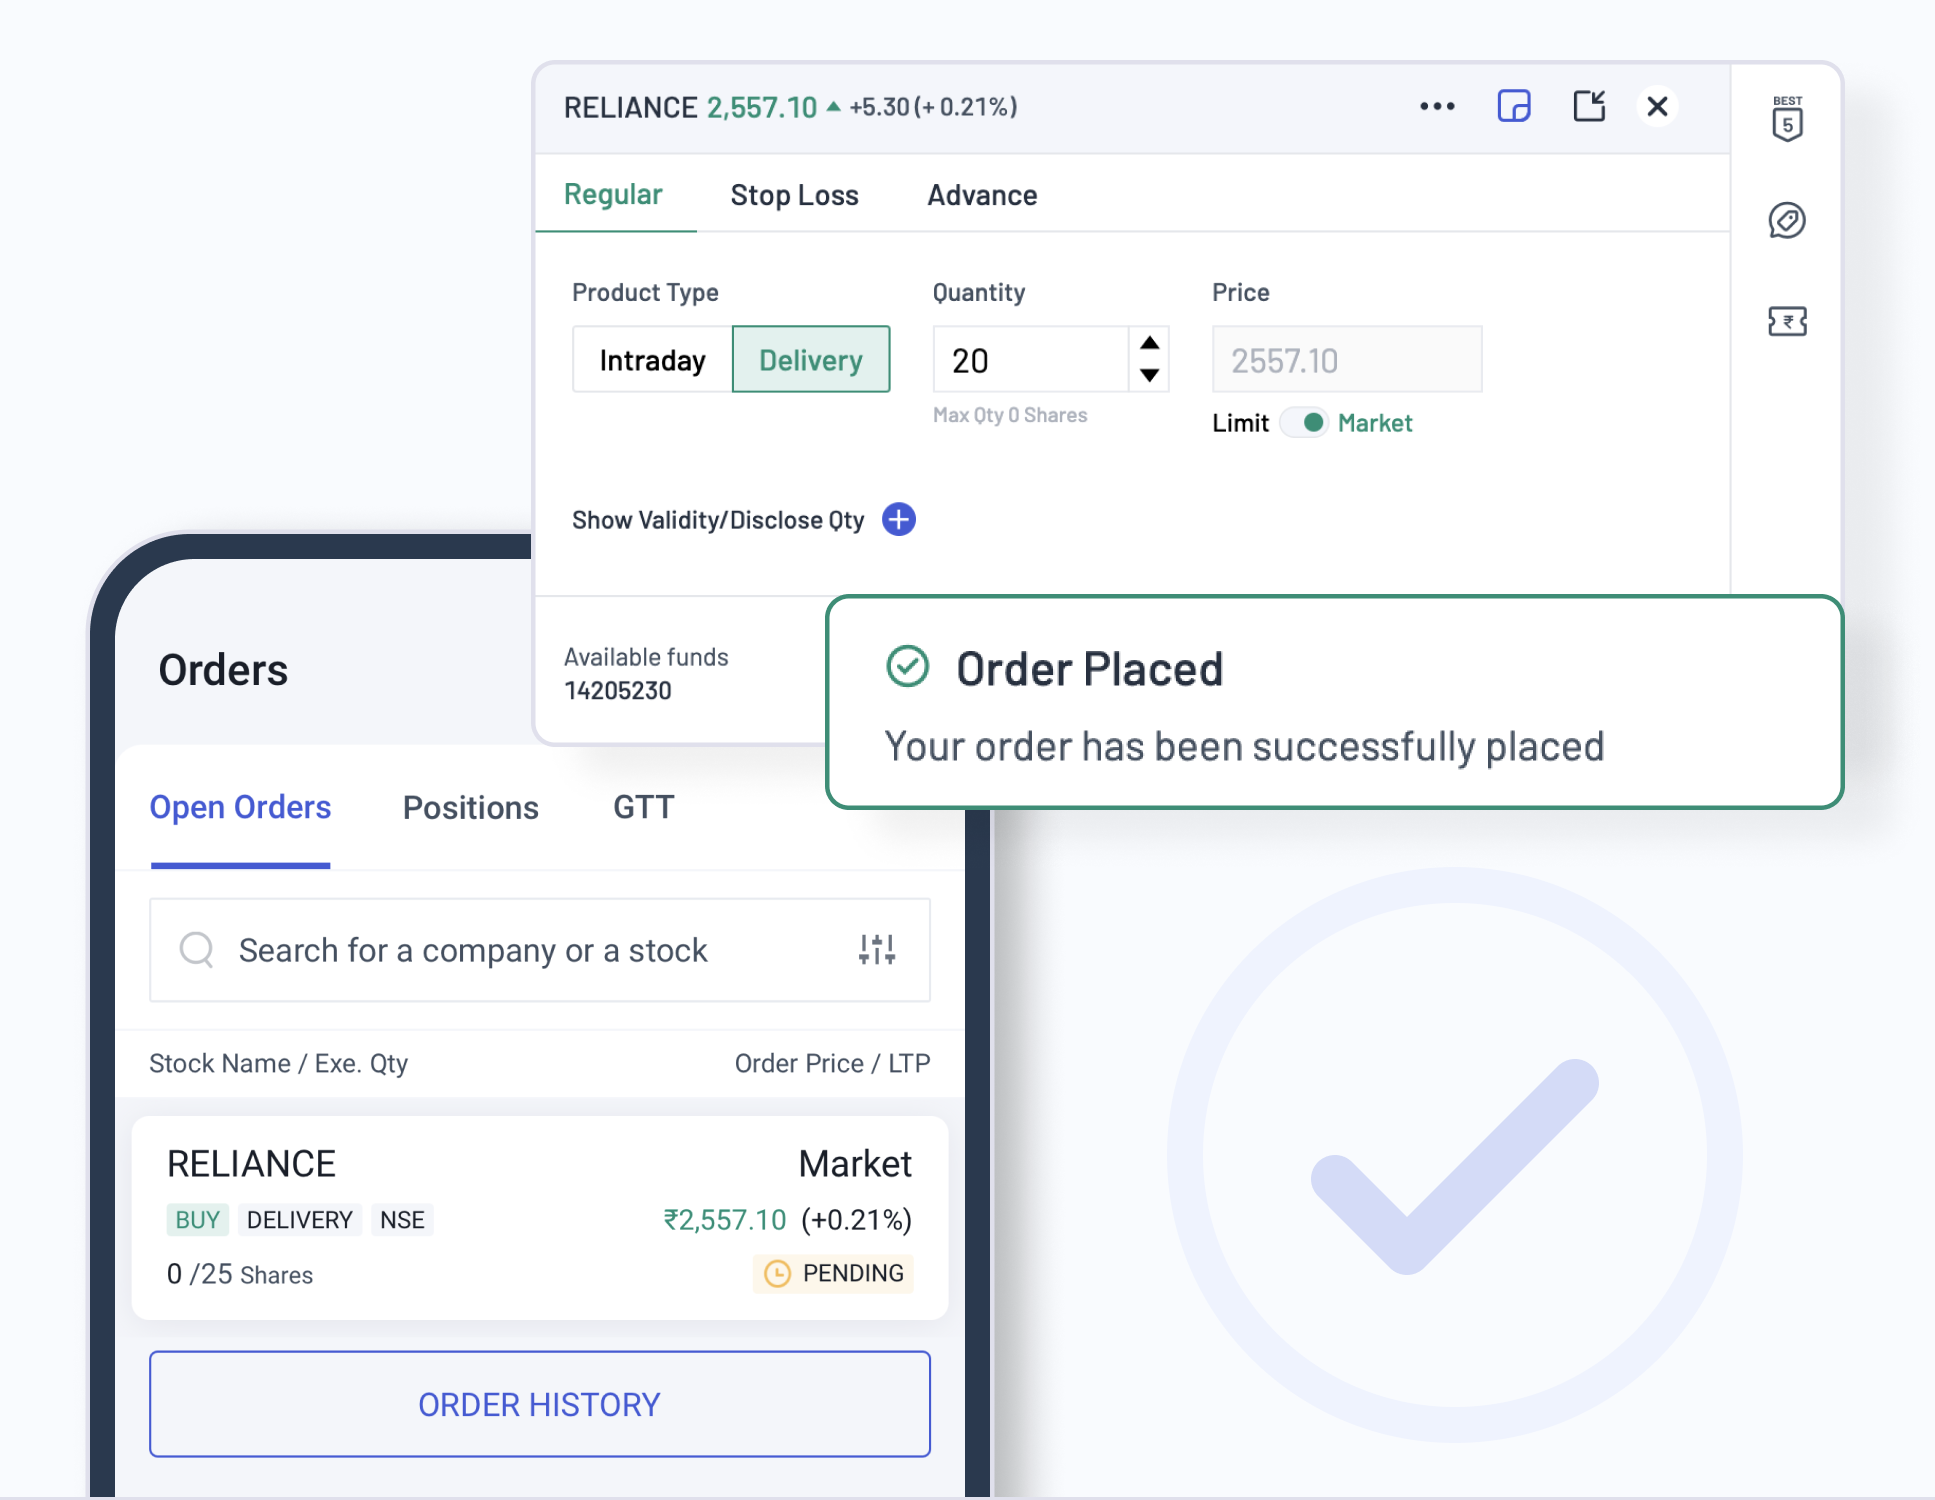Decrement quantity using the down stepper arrow
Screen dimensions: 1935x1500
click(x=1151, y=375)
